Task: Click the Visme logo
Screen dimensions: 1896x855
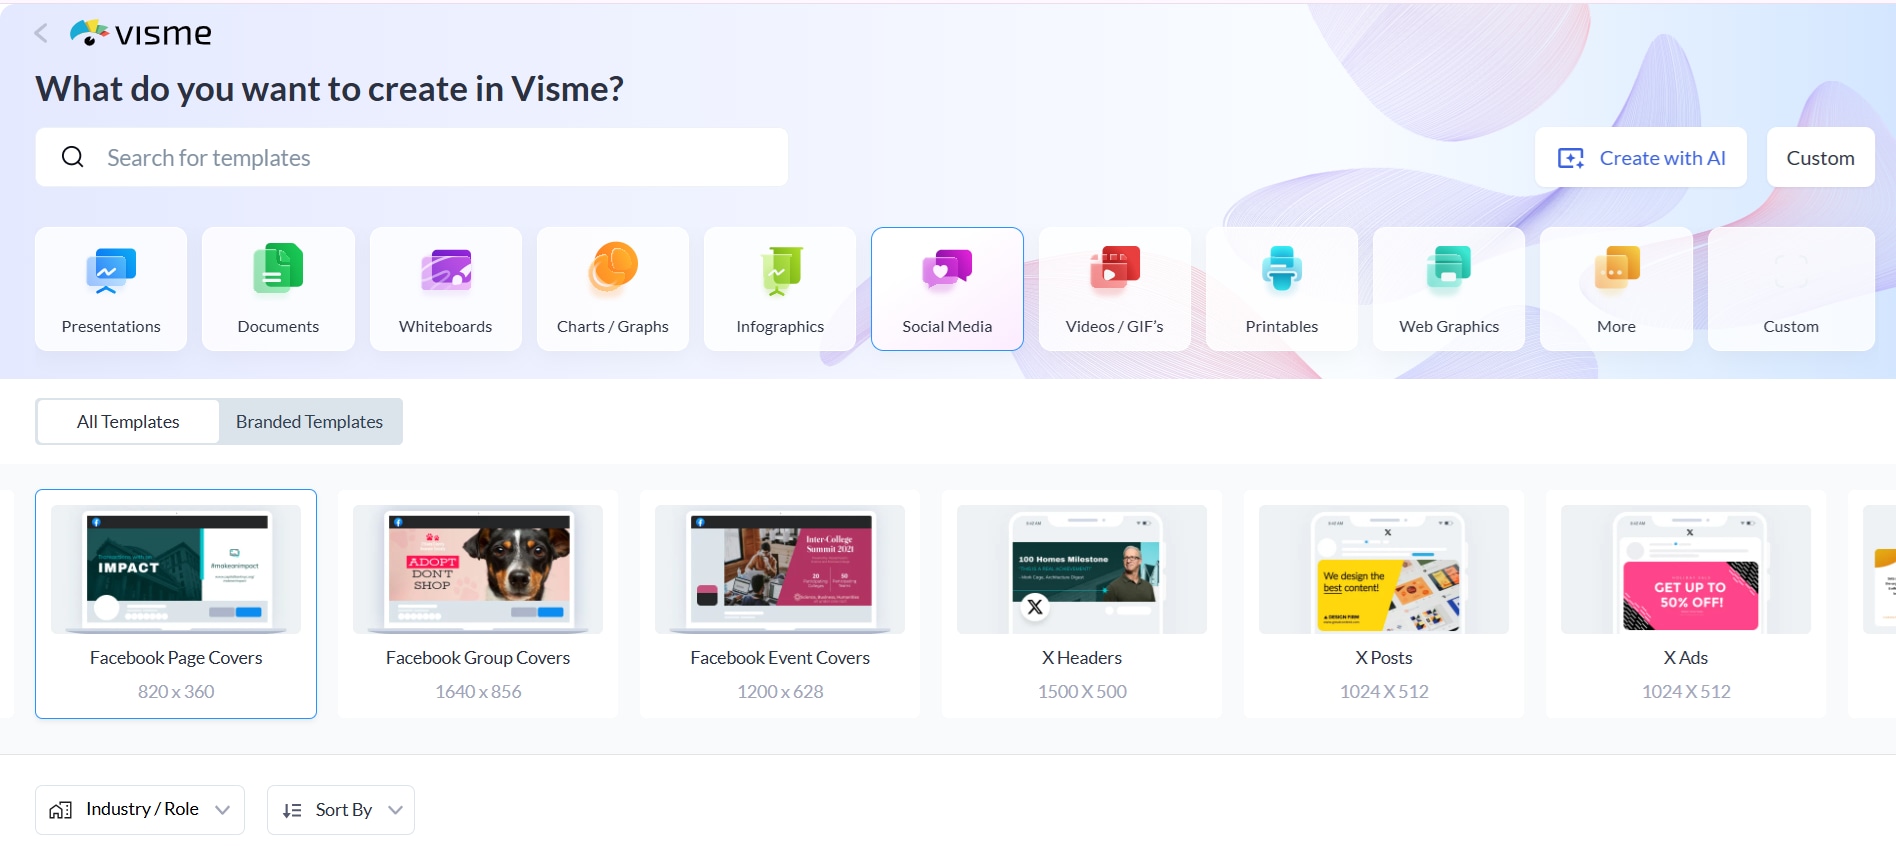Action: coord(141,33)
